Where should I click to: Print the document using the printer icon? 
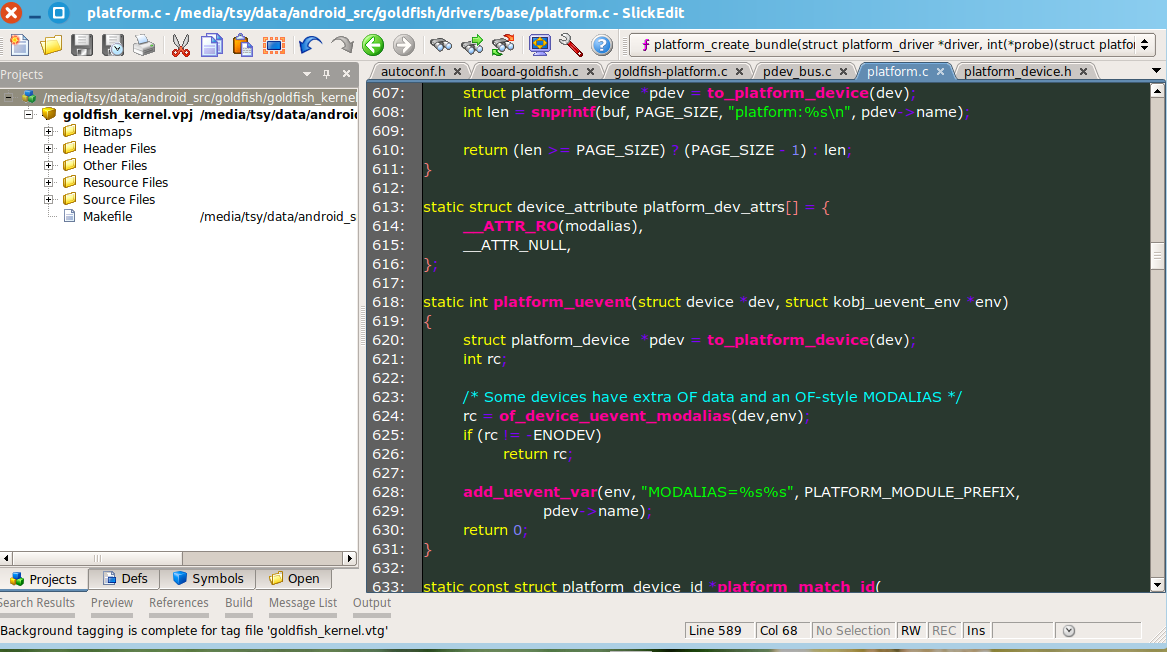(x=144, y=45)
